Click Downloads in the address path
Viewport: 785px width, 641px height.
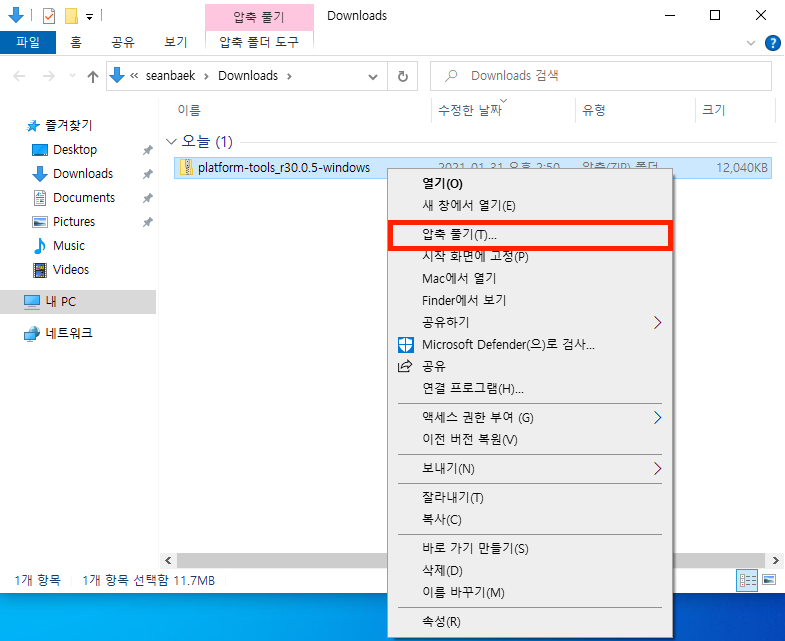click(248, 76)
